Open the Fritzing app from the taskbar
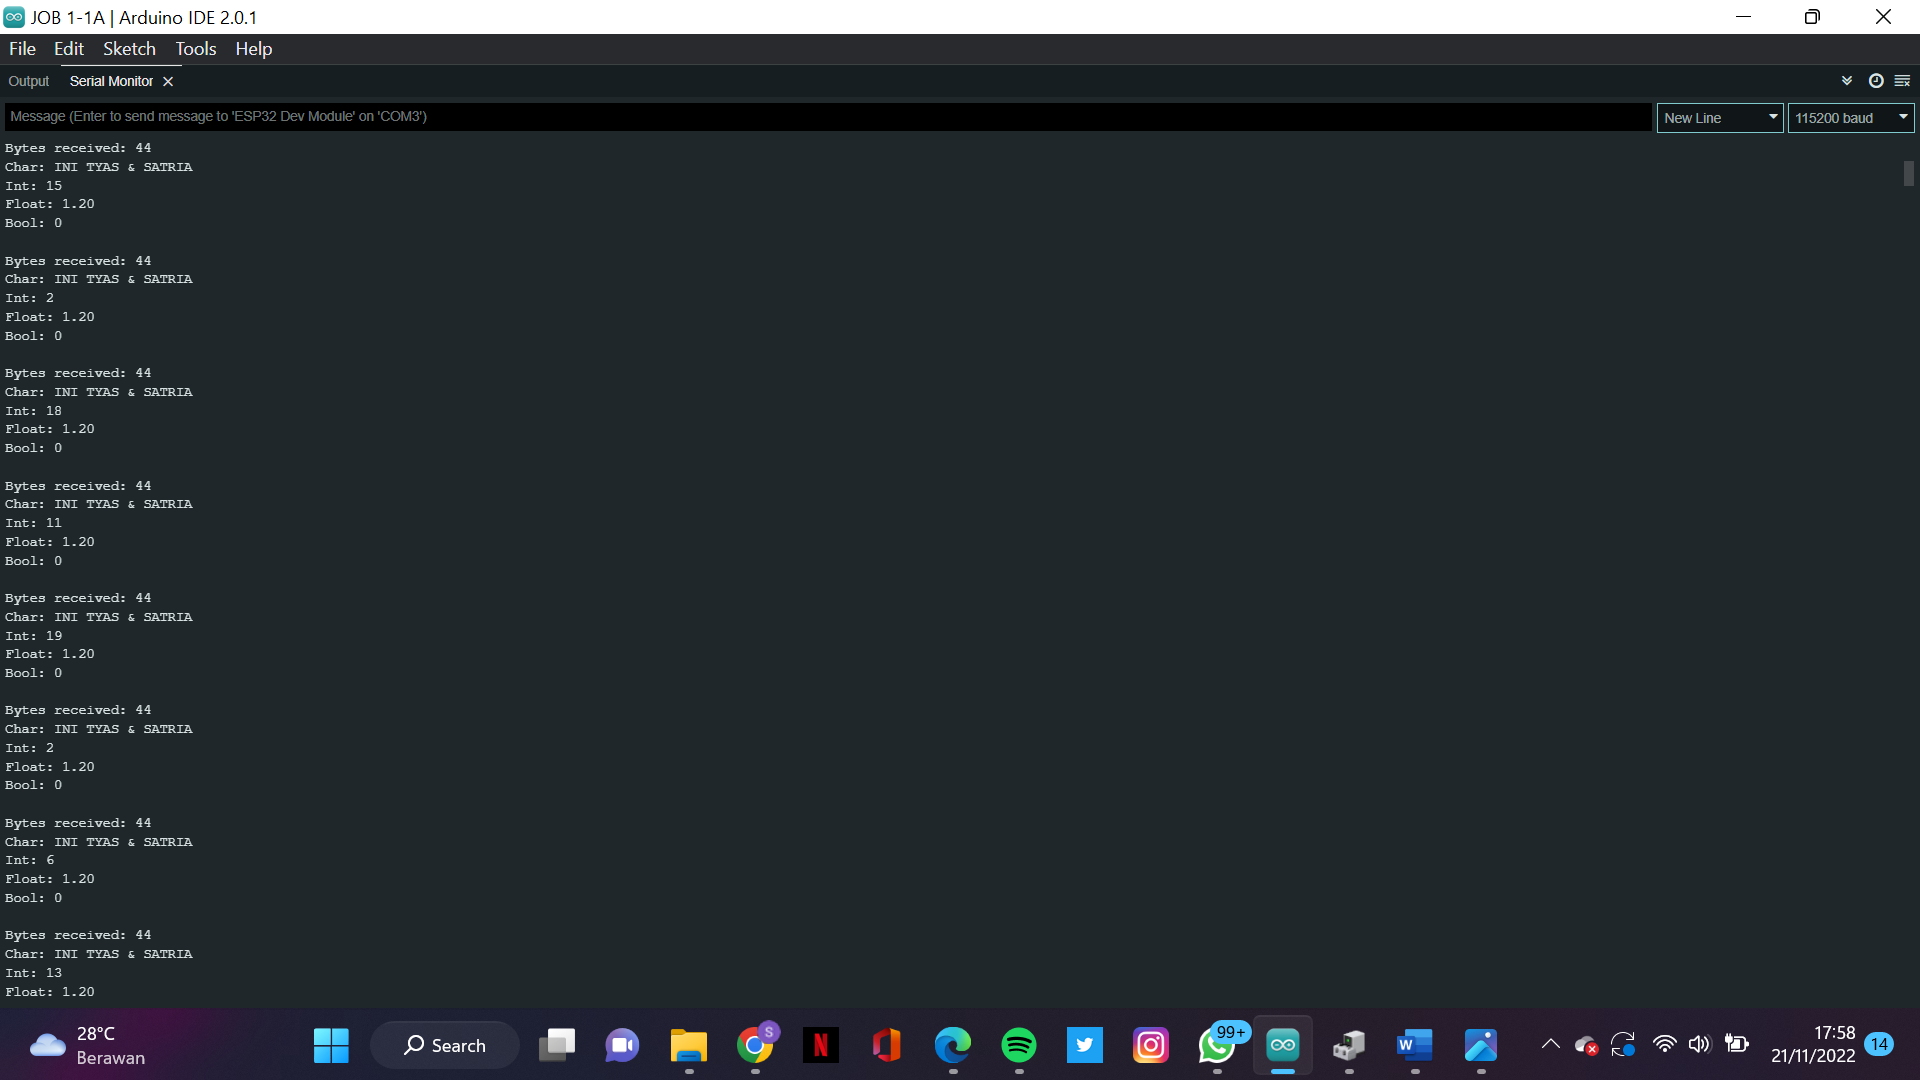The height and width of the screenshot is (1080, 1920). coord(1349,1044)
